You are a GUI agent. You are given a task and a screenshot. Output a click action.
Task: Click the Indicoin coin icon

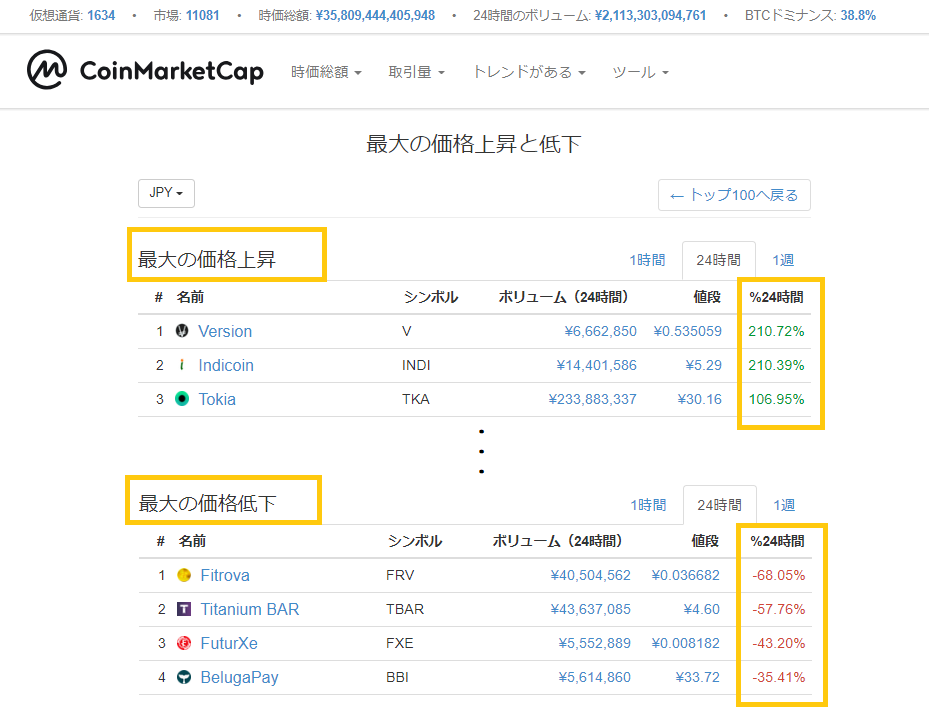[x=182, y=366]
